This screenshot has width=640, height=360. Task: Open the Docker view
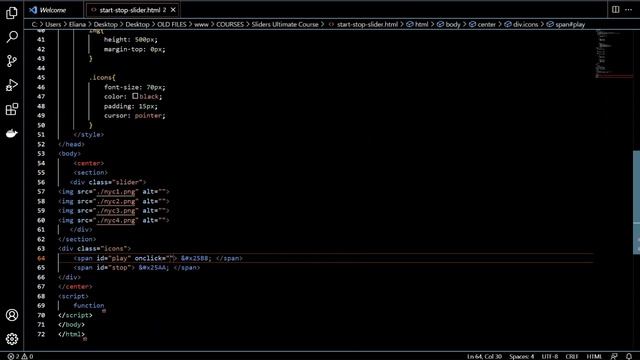coord(12,133)
